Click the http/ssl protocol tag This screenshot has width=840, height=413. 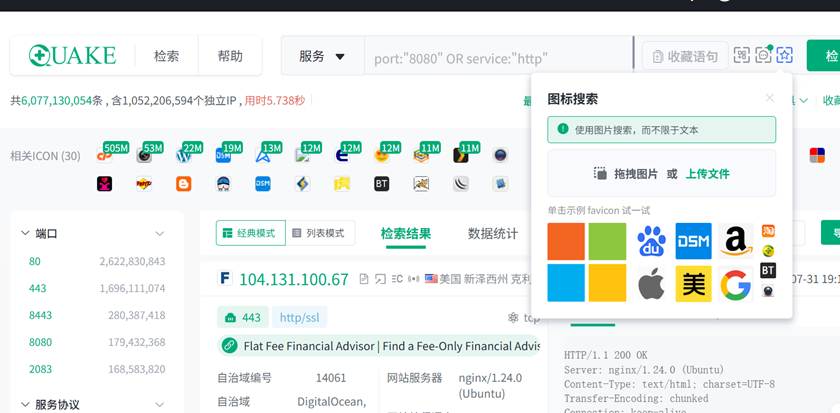(299, 317)
